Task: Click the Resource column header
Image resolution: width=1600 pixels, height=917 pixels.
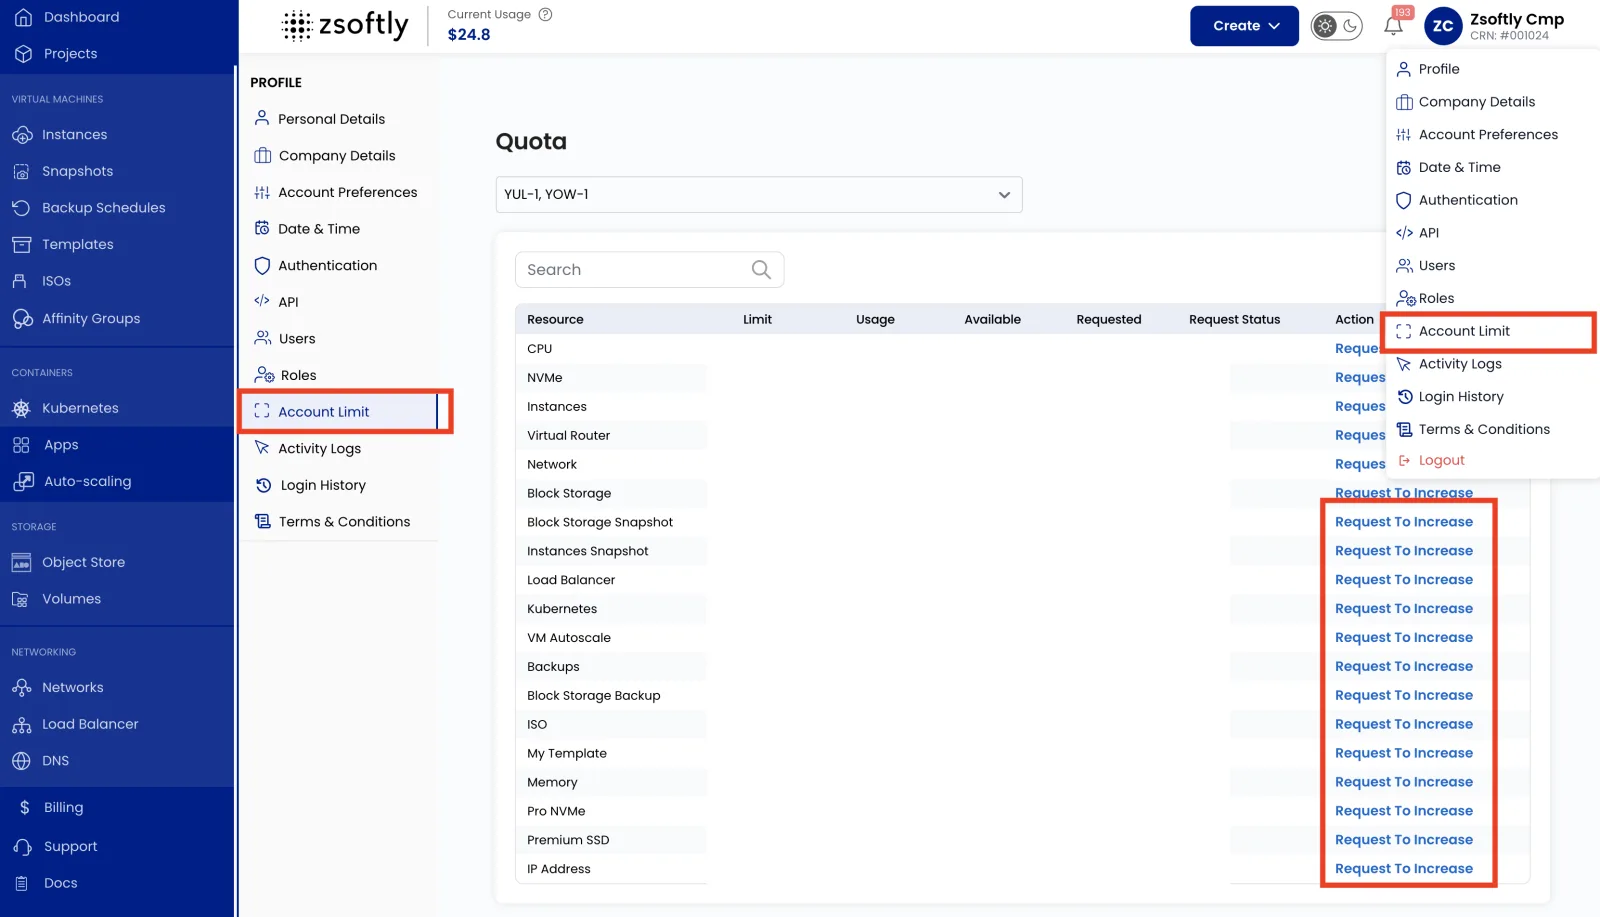Action: [555, 320]
